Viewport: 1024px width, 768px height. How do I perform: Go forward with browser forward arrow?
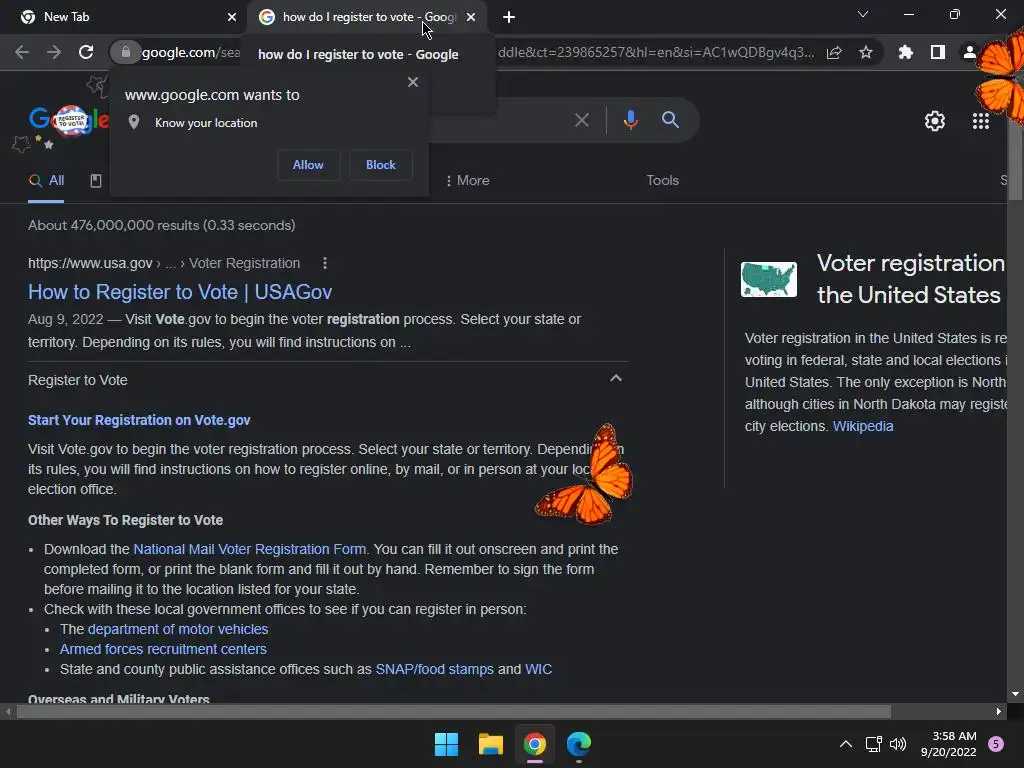click(54, 52)
